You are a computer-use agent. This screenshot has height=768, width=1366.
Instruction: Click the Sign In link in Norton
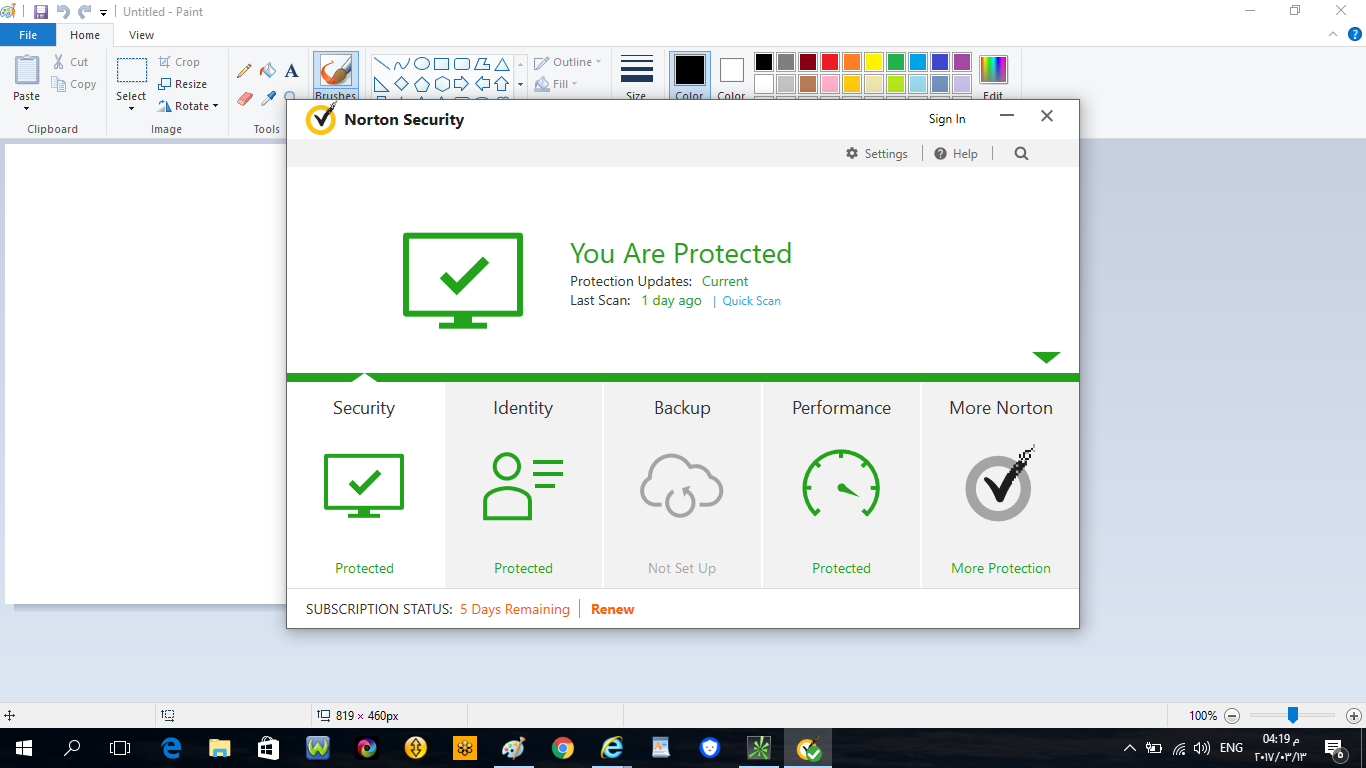[x=947, y=119]
